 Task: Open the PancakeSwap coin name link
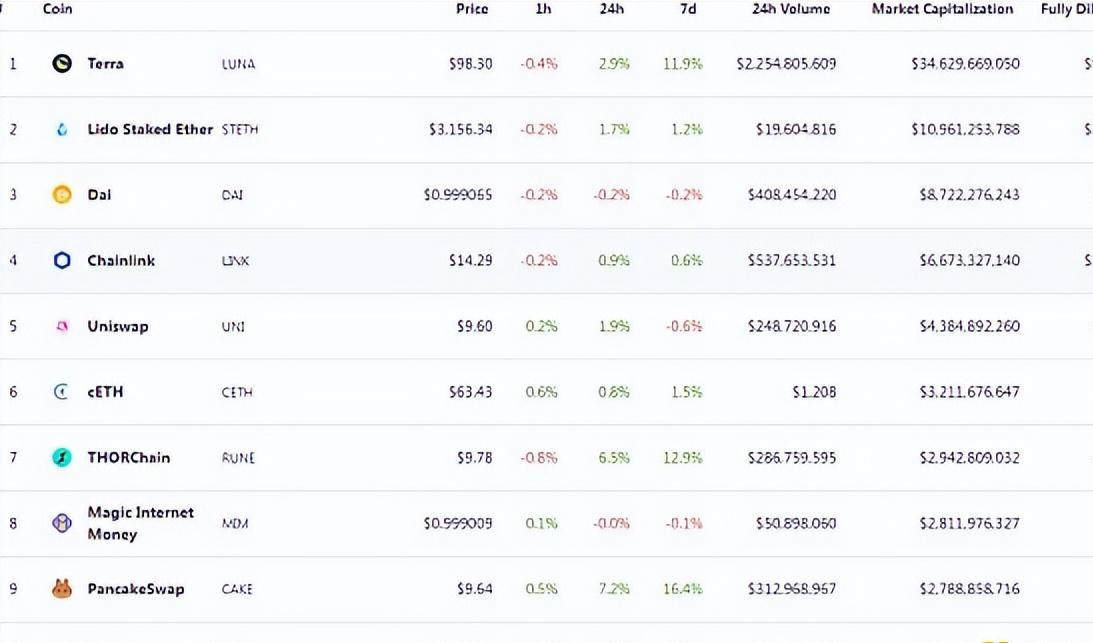point(135,589)
